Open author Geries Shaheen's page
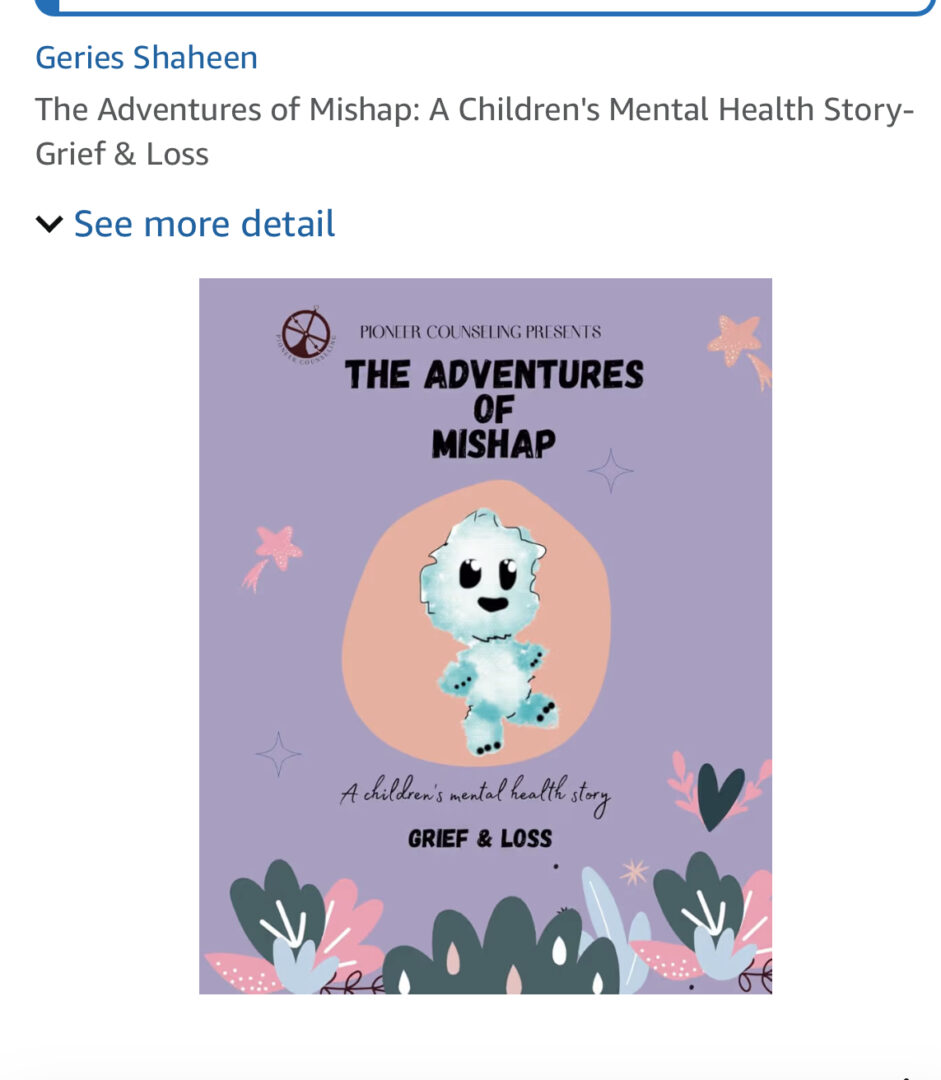The height and width of the screenshot is (1080, 941). 146,57
